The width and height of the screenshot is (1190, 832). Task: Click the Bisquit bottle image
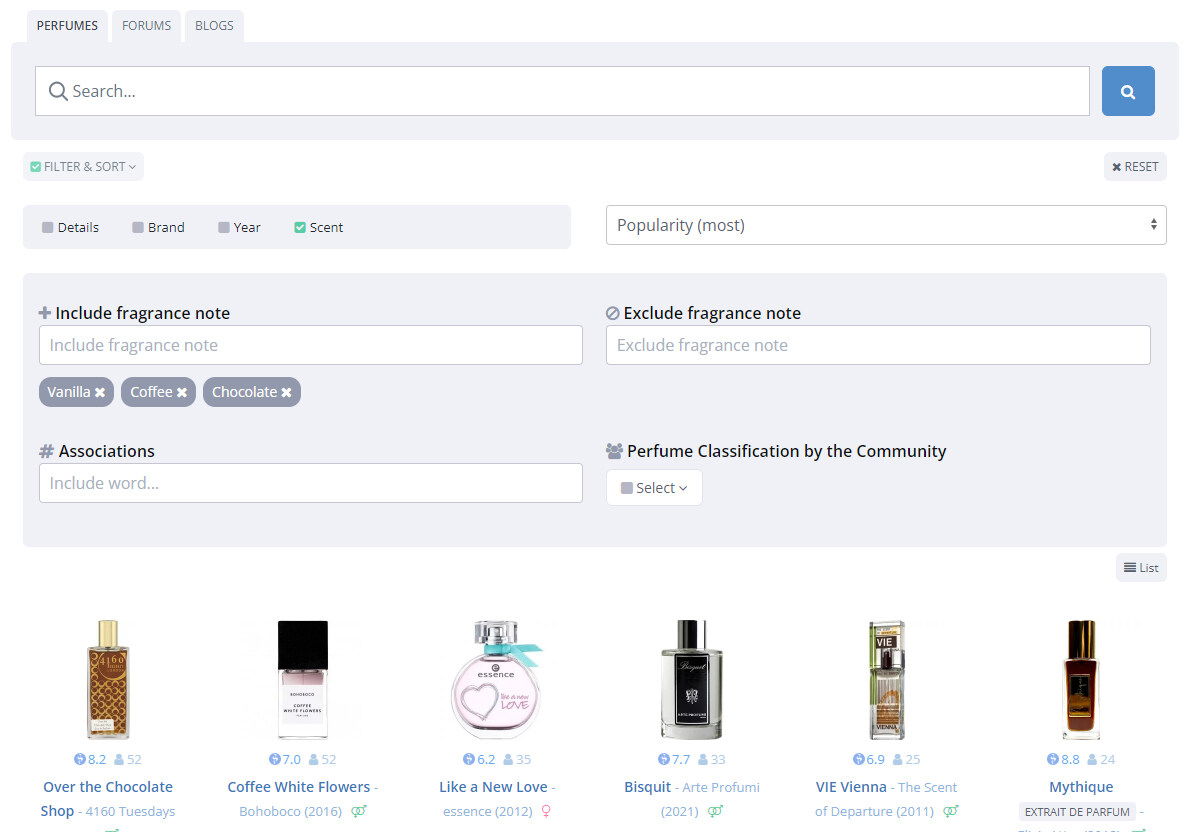coord(691,679)
